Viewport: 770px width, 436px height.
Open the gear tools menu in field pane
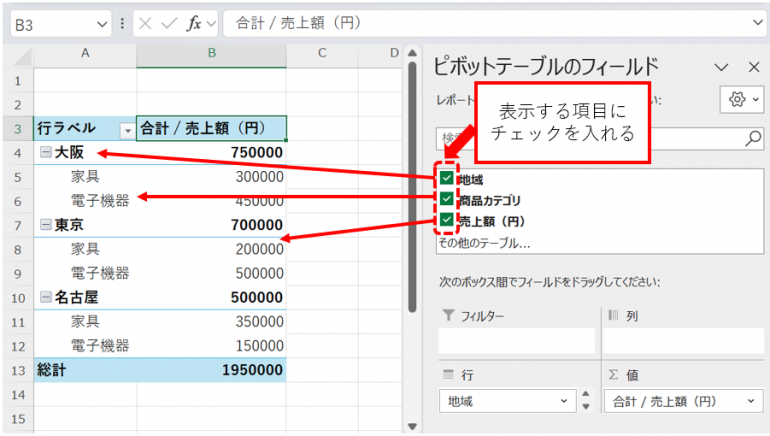click(x=743, y=98)
